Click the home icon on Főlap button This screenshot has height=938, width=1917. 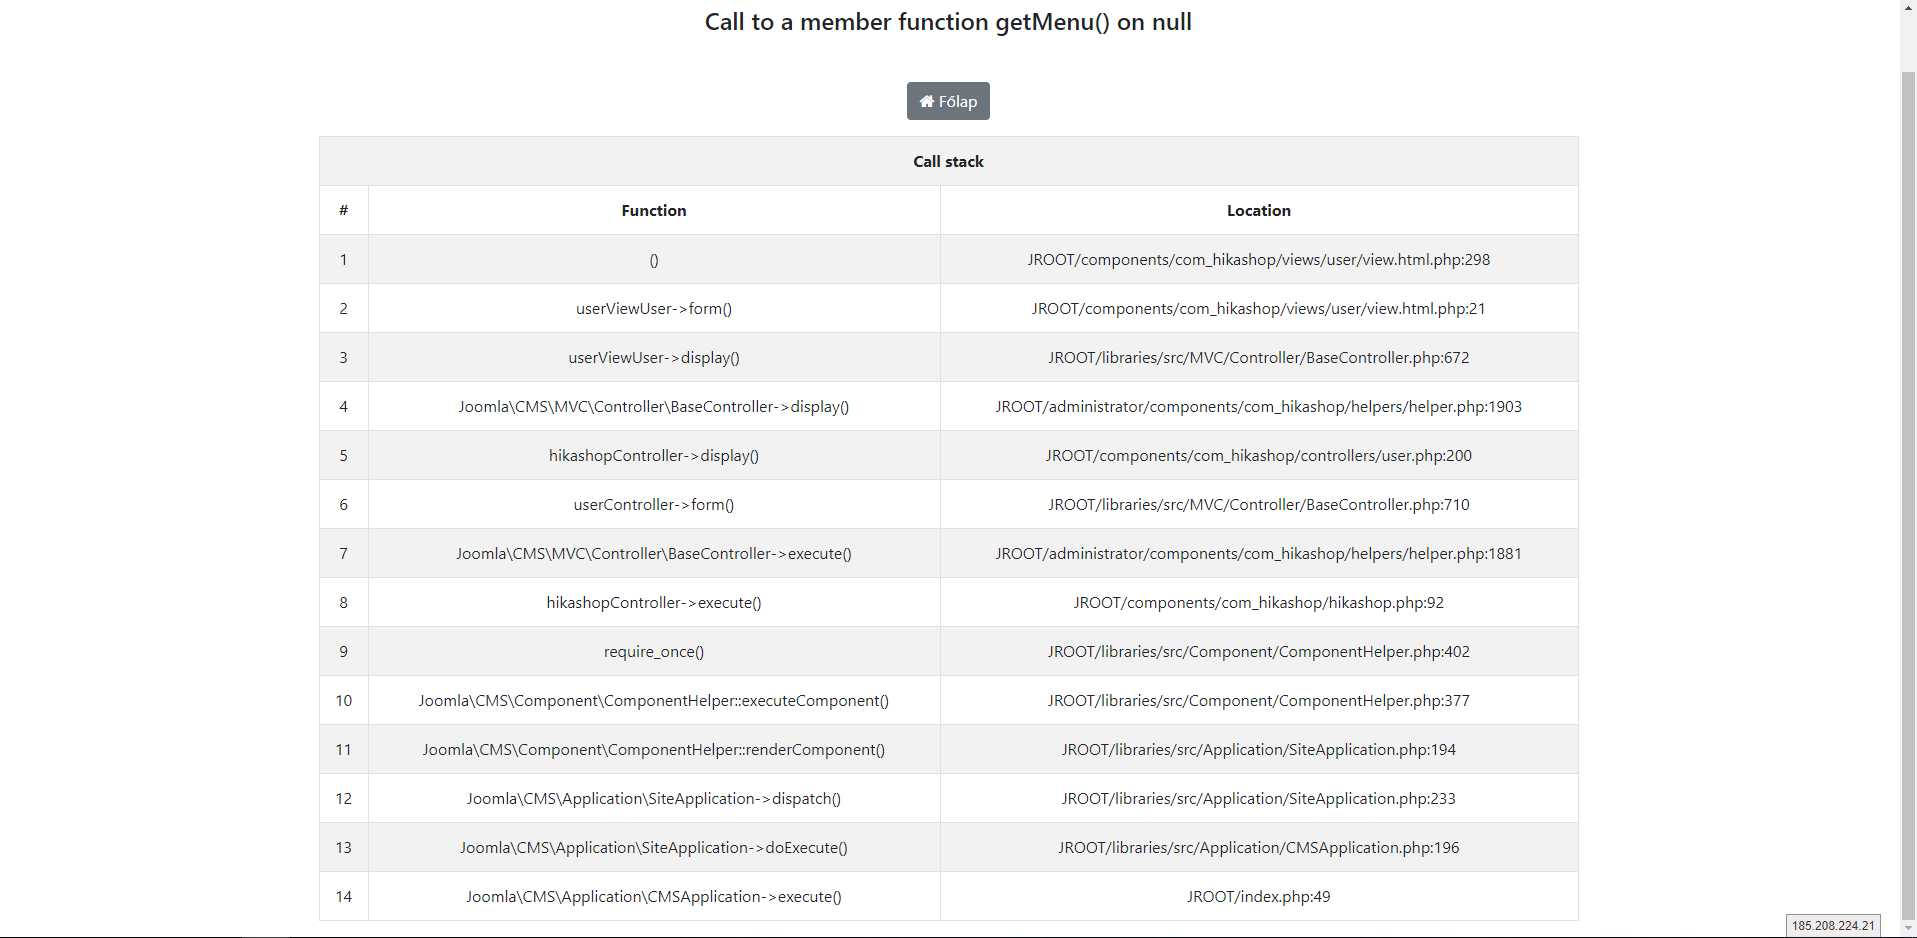pyautogui.click(x=926, y=101)
